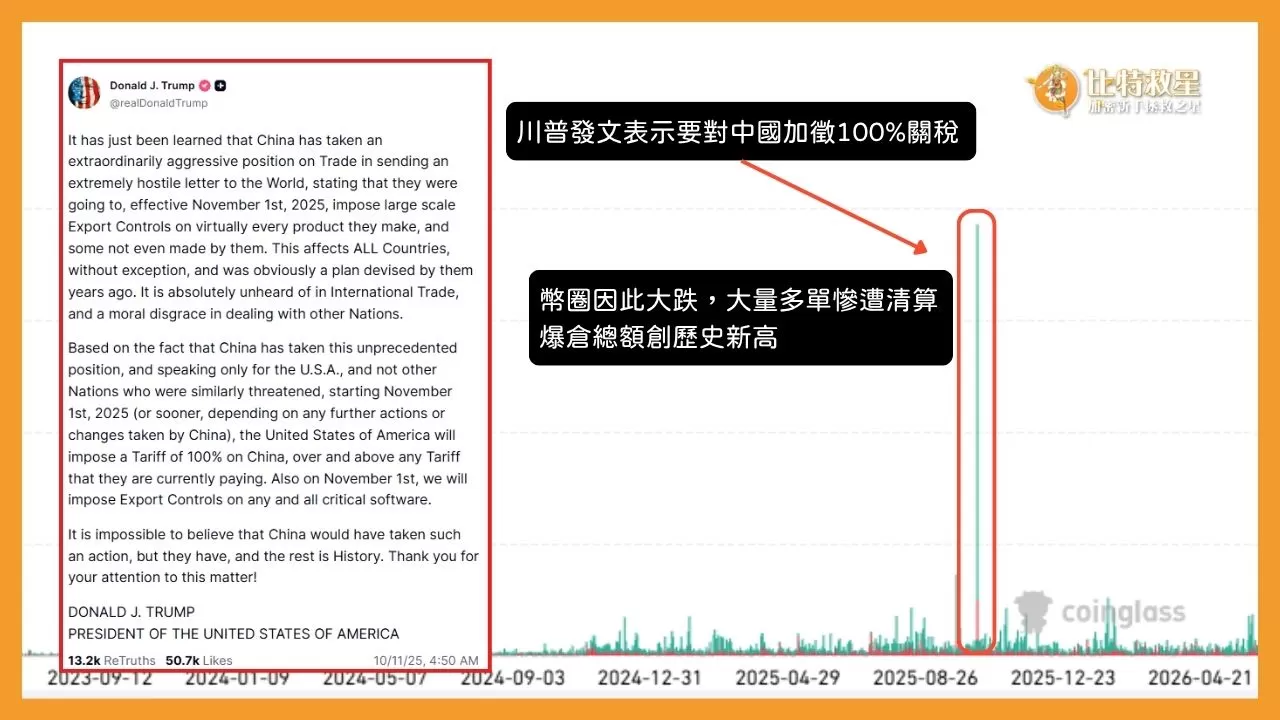The width and height of the screenshot is (1280, 720).
Task: Click the 2024-09-03 axis date label
Action: pyautogui.click(x=512, y=678)
